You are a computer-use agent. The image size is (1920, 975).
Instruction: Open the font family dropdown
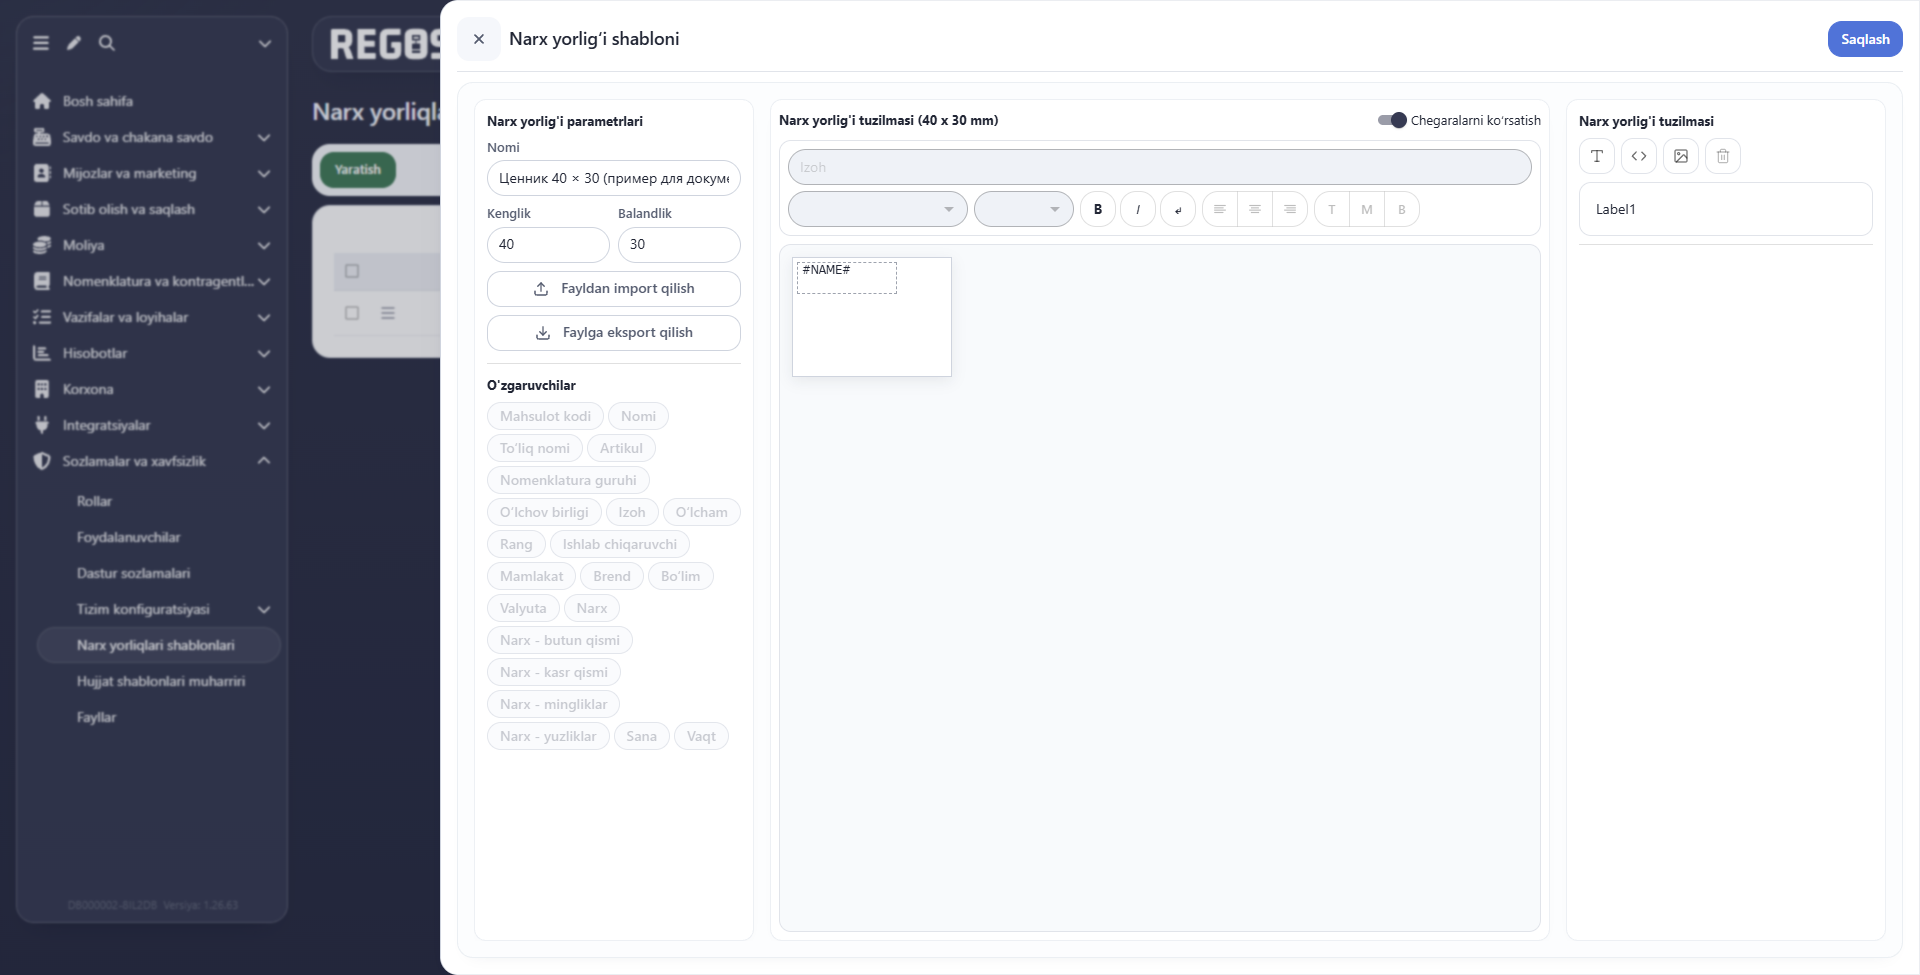tap(878, 209)
